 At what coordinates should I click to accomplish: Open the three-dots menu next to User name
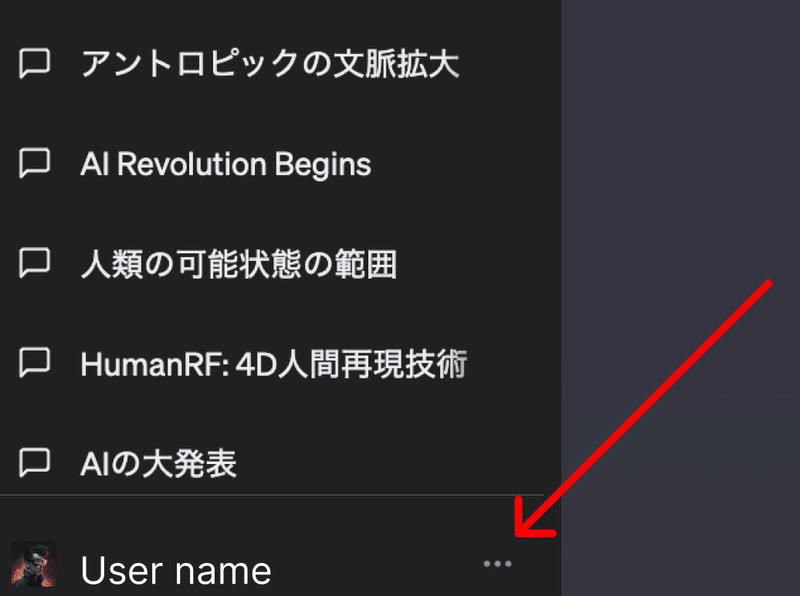click(x=497, y=564)
